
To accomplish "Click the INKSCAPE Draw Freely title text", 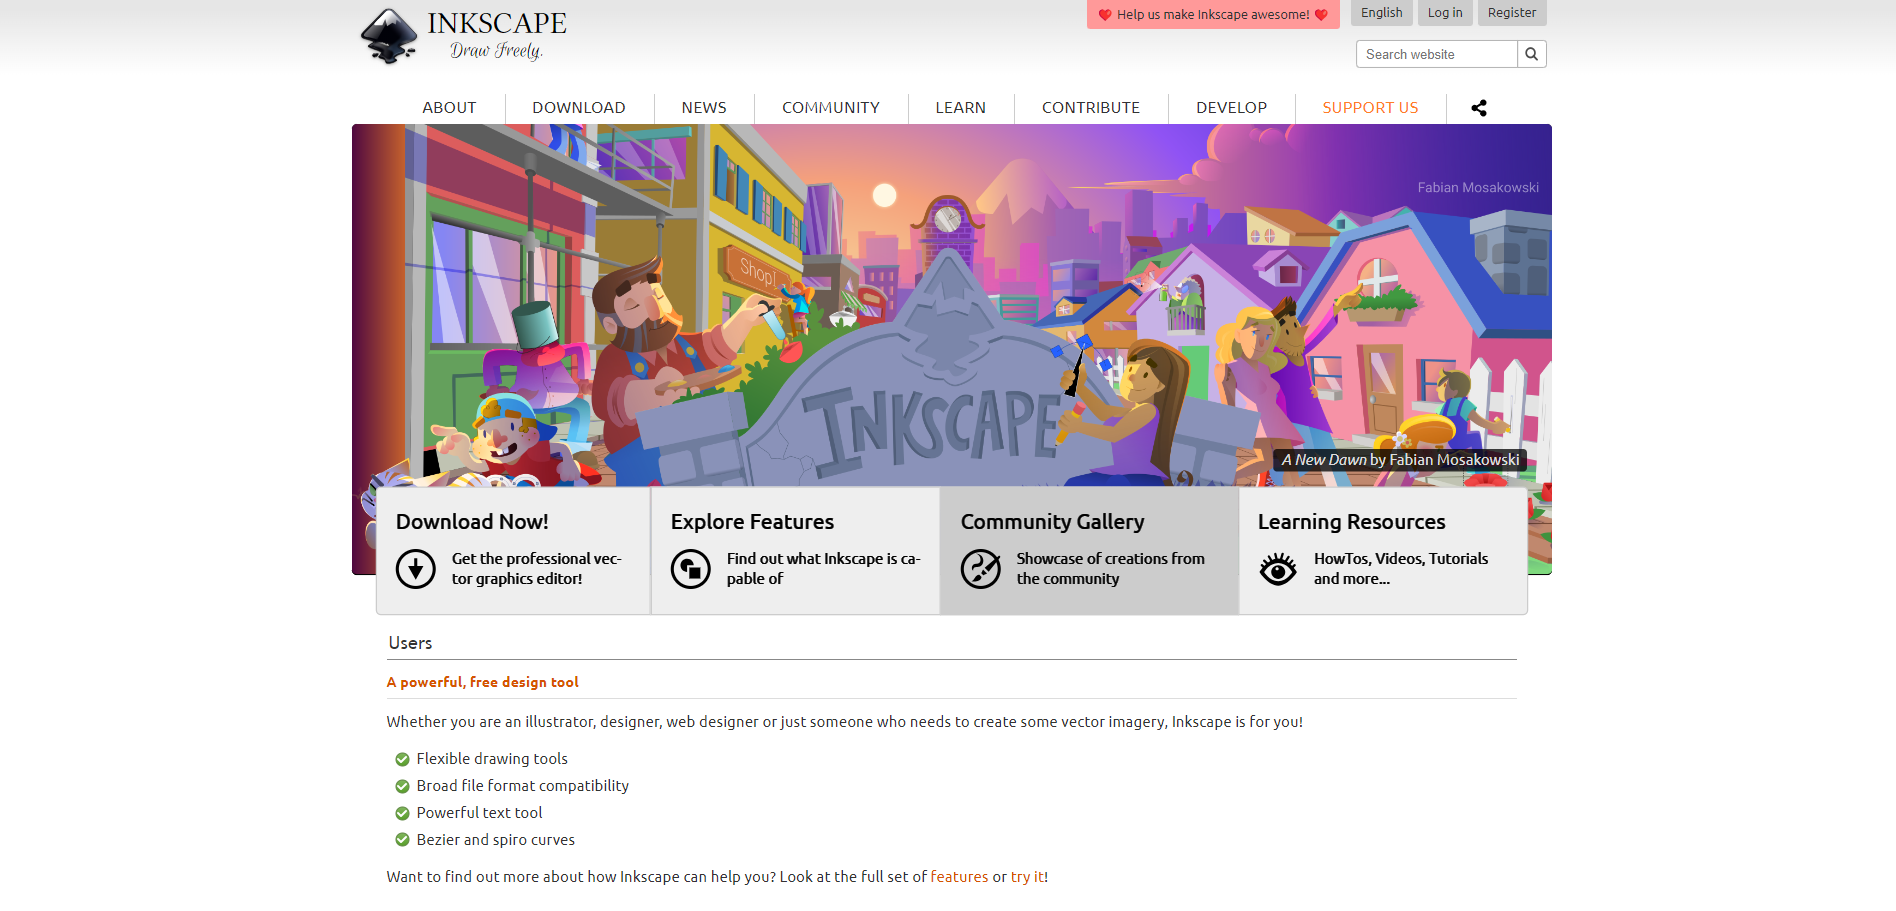I will pos(497,36).
